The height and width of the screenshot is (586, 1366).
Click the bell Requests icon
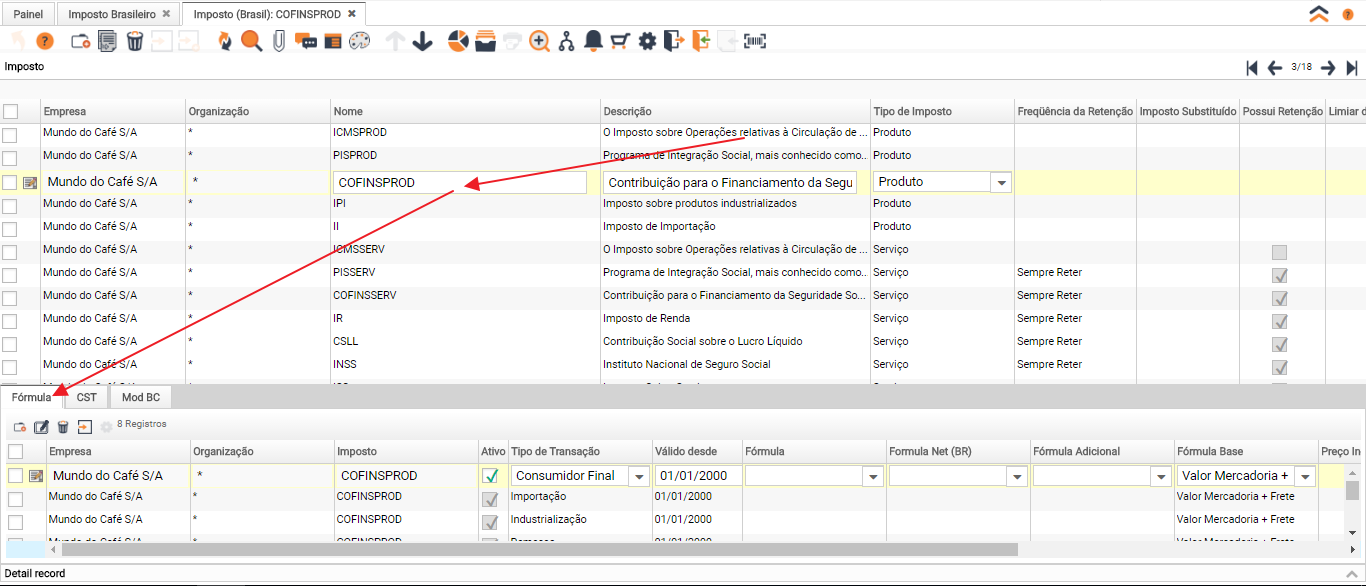pos(593,41)
